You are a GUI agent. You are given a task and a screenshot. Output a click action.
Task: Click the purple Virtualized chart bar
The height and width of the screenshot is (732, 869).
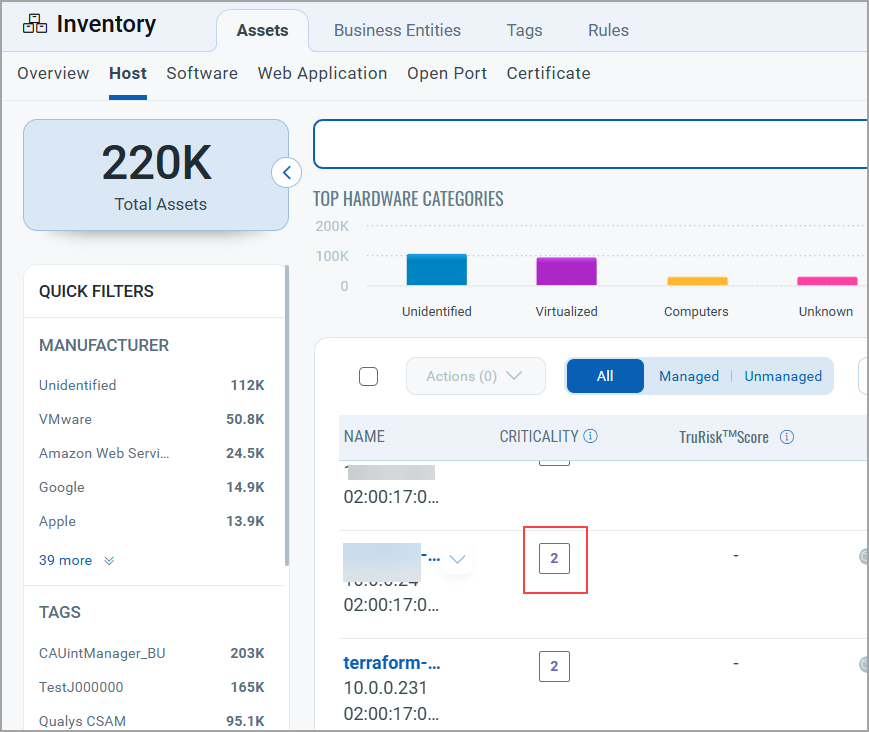pyautogui.click(x=566, y=272)
